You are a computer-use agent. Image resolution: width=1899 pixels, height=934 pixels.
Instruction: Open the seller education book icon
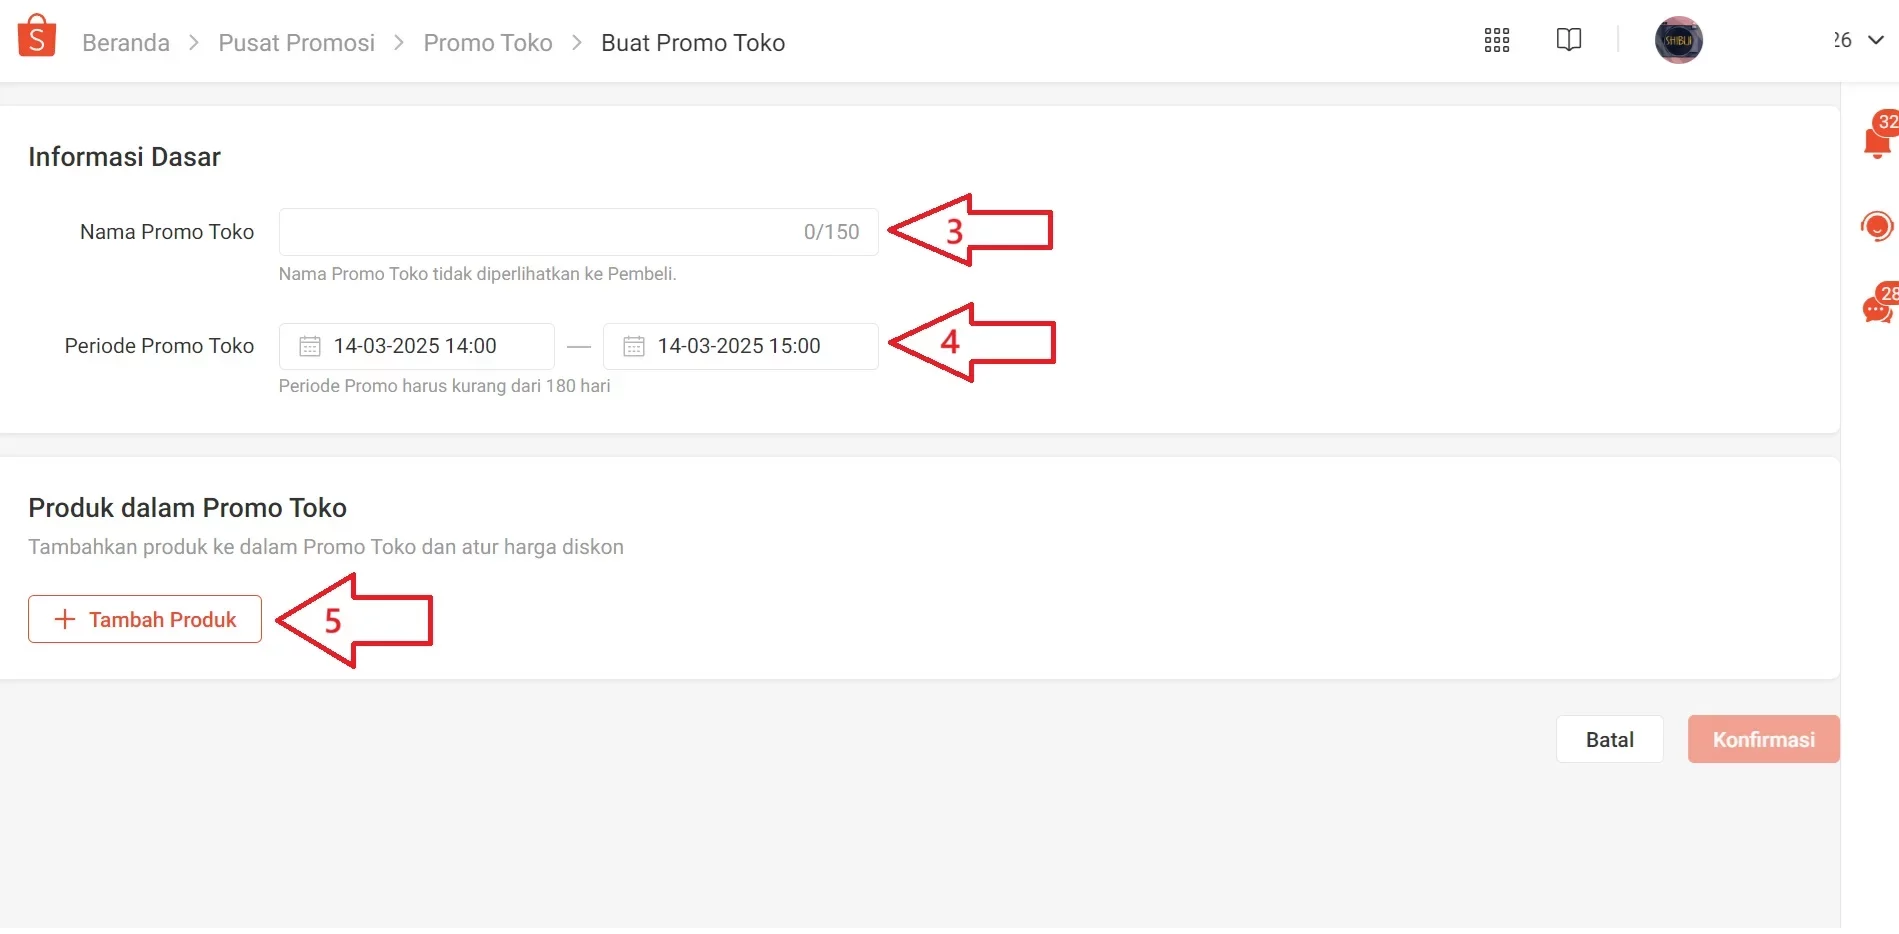pos(1569,40)
